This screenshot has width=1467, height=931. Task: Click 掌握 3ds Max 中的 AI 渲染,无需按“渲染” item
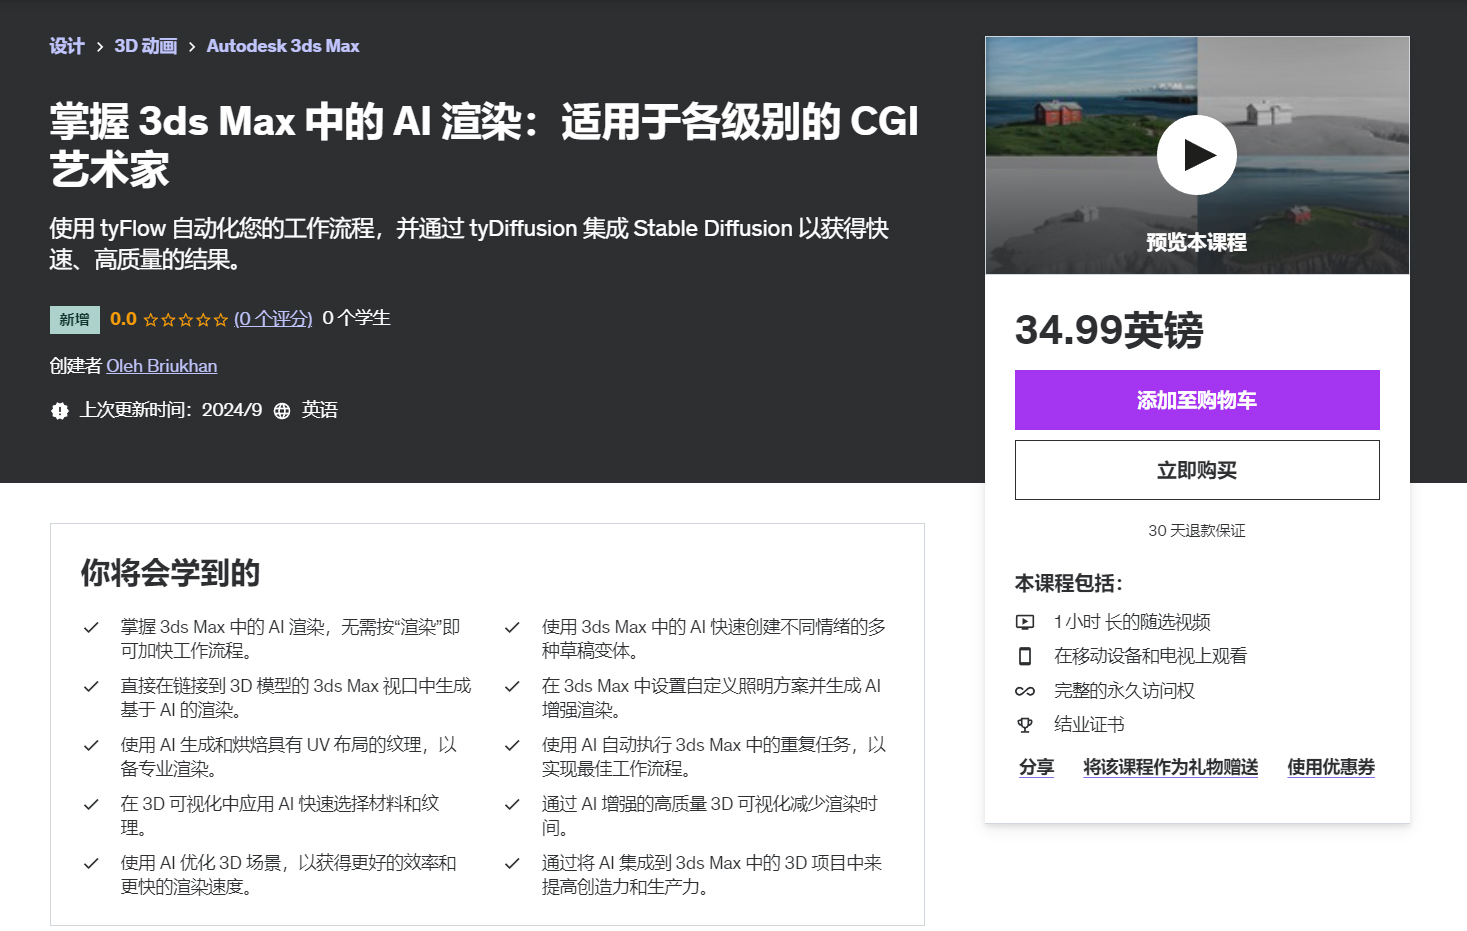(x=291, y=639)
